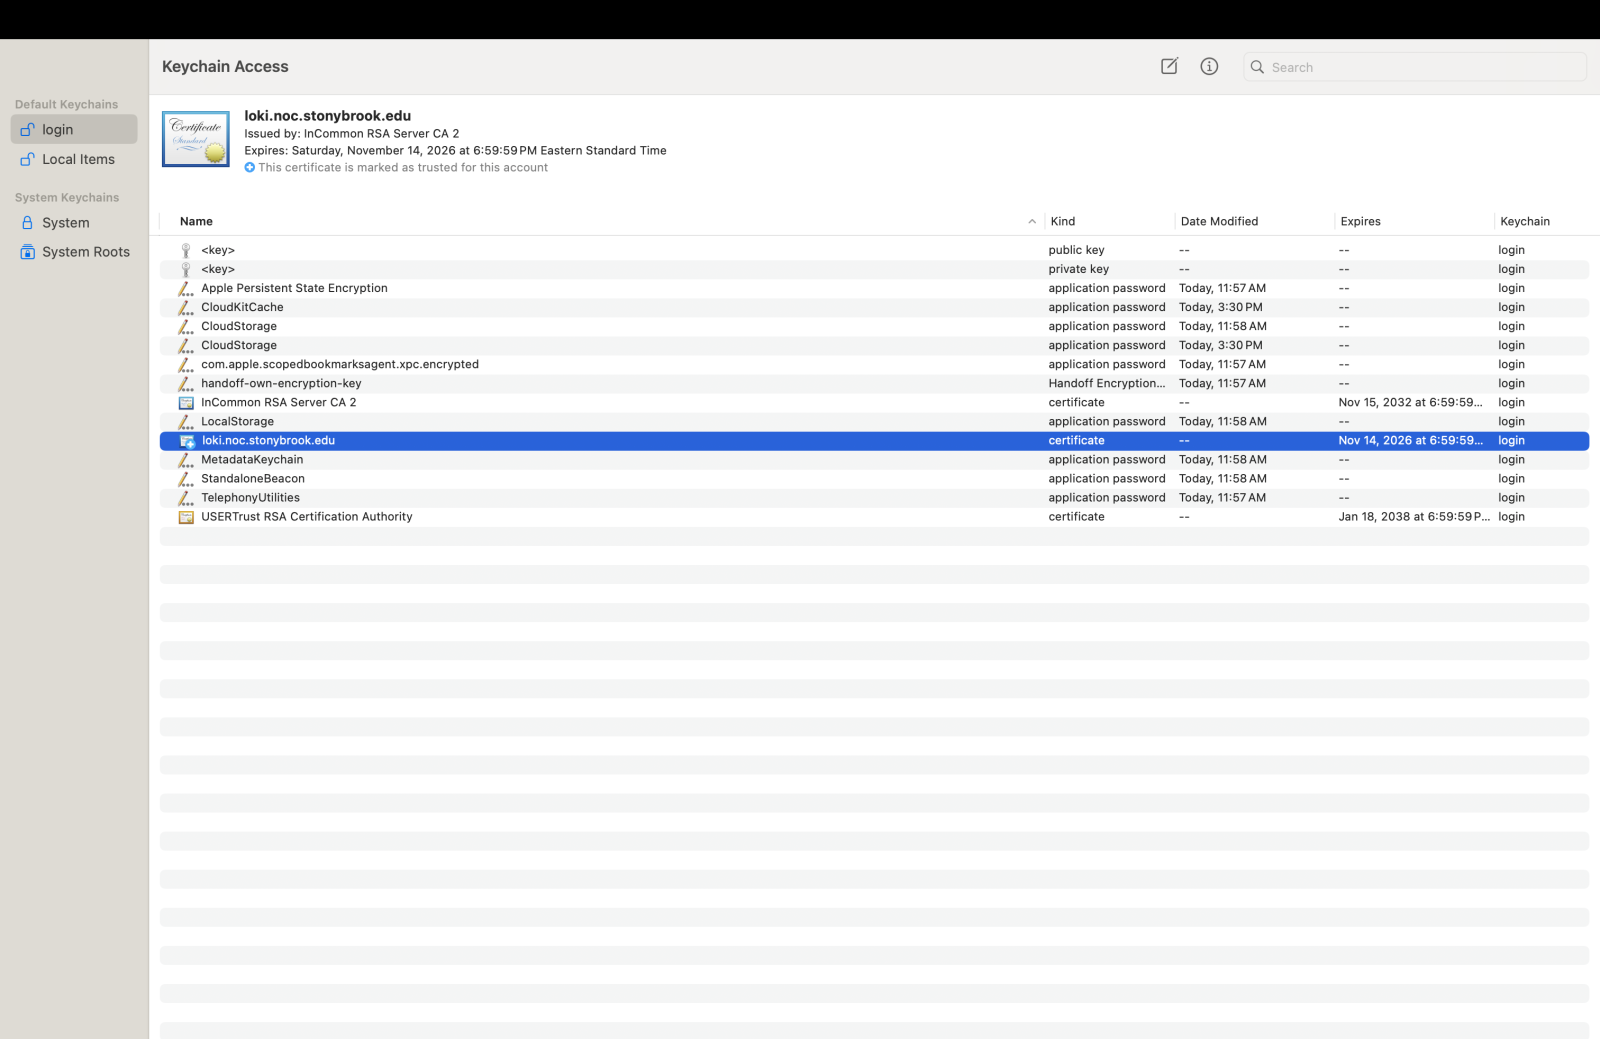Image resolution: width=1600 pixels, height=1039 pixels.
Task: Click the search magnifier icon
Action: [1257, 67]
